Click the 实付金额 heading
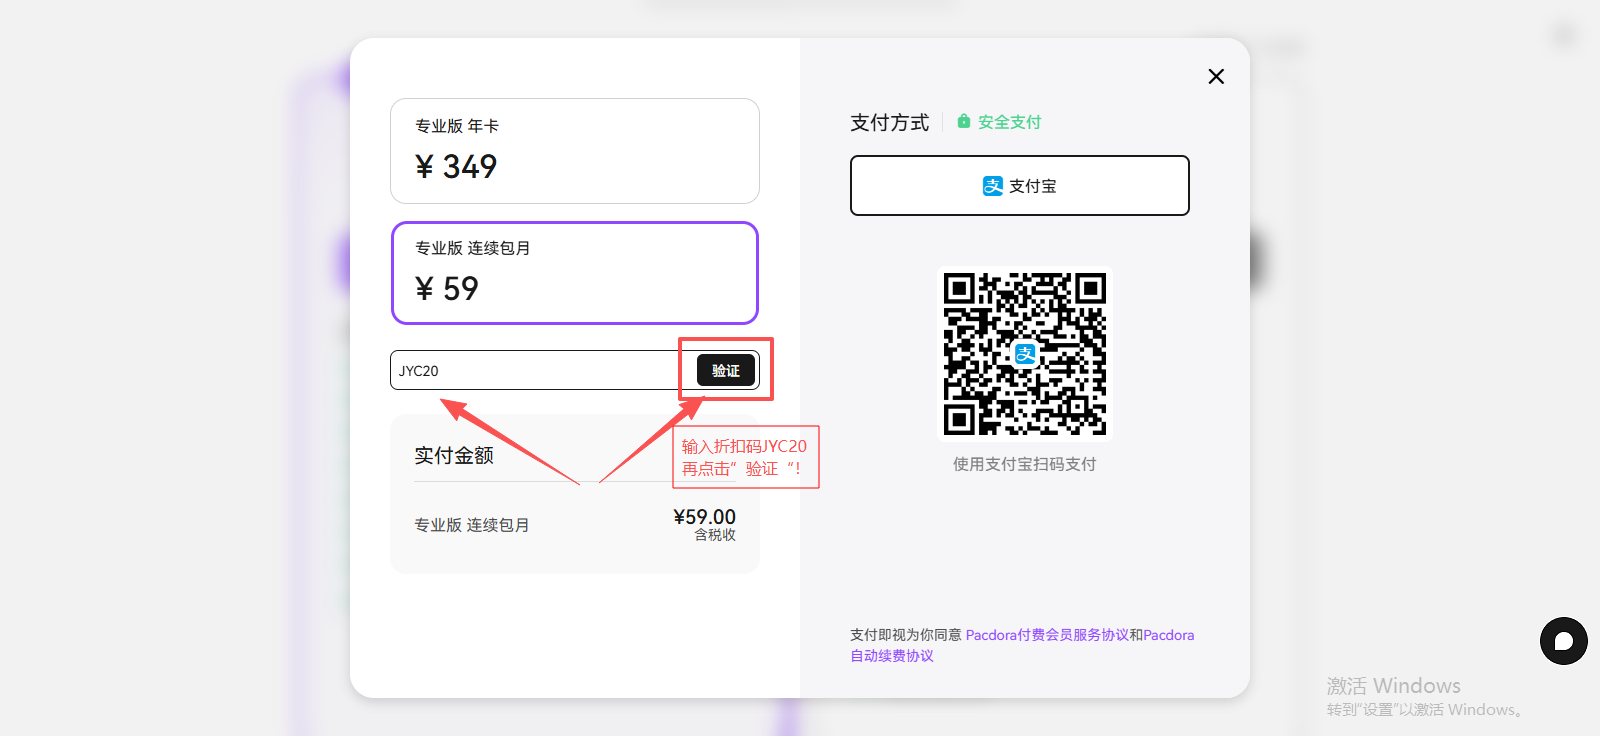 coord(454,455)
